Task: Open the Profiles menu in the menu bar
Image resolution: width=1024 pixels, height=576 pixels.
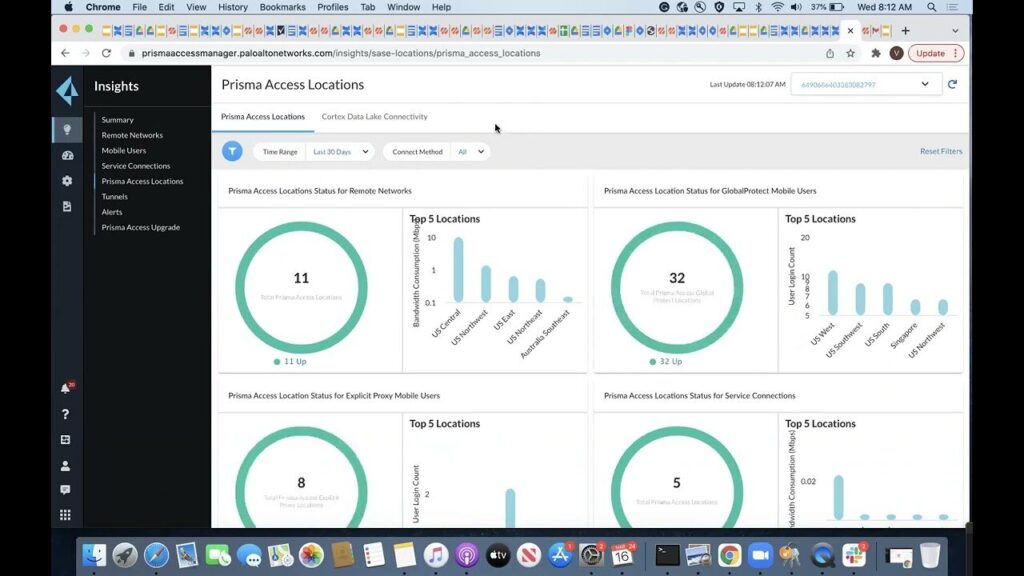Action: pyautogui.click(x=332, y=7)
